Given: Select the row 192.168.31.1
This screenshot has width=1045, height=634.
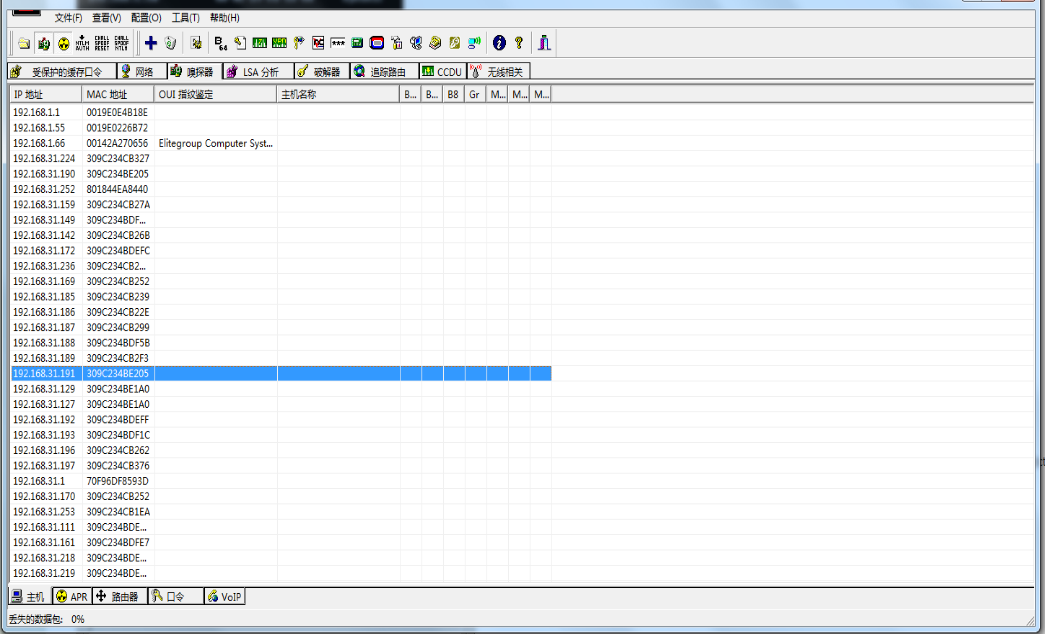Looking at the screenshot, I should (280, 481).
